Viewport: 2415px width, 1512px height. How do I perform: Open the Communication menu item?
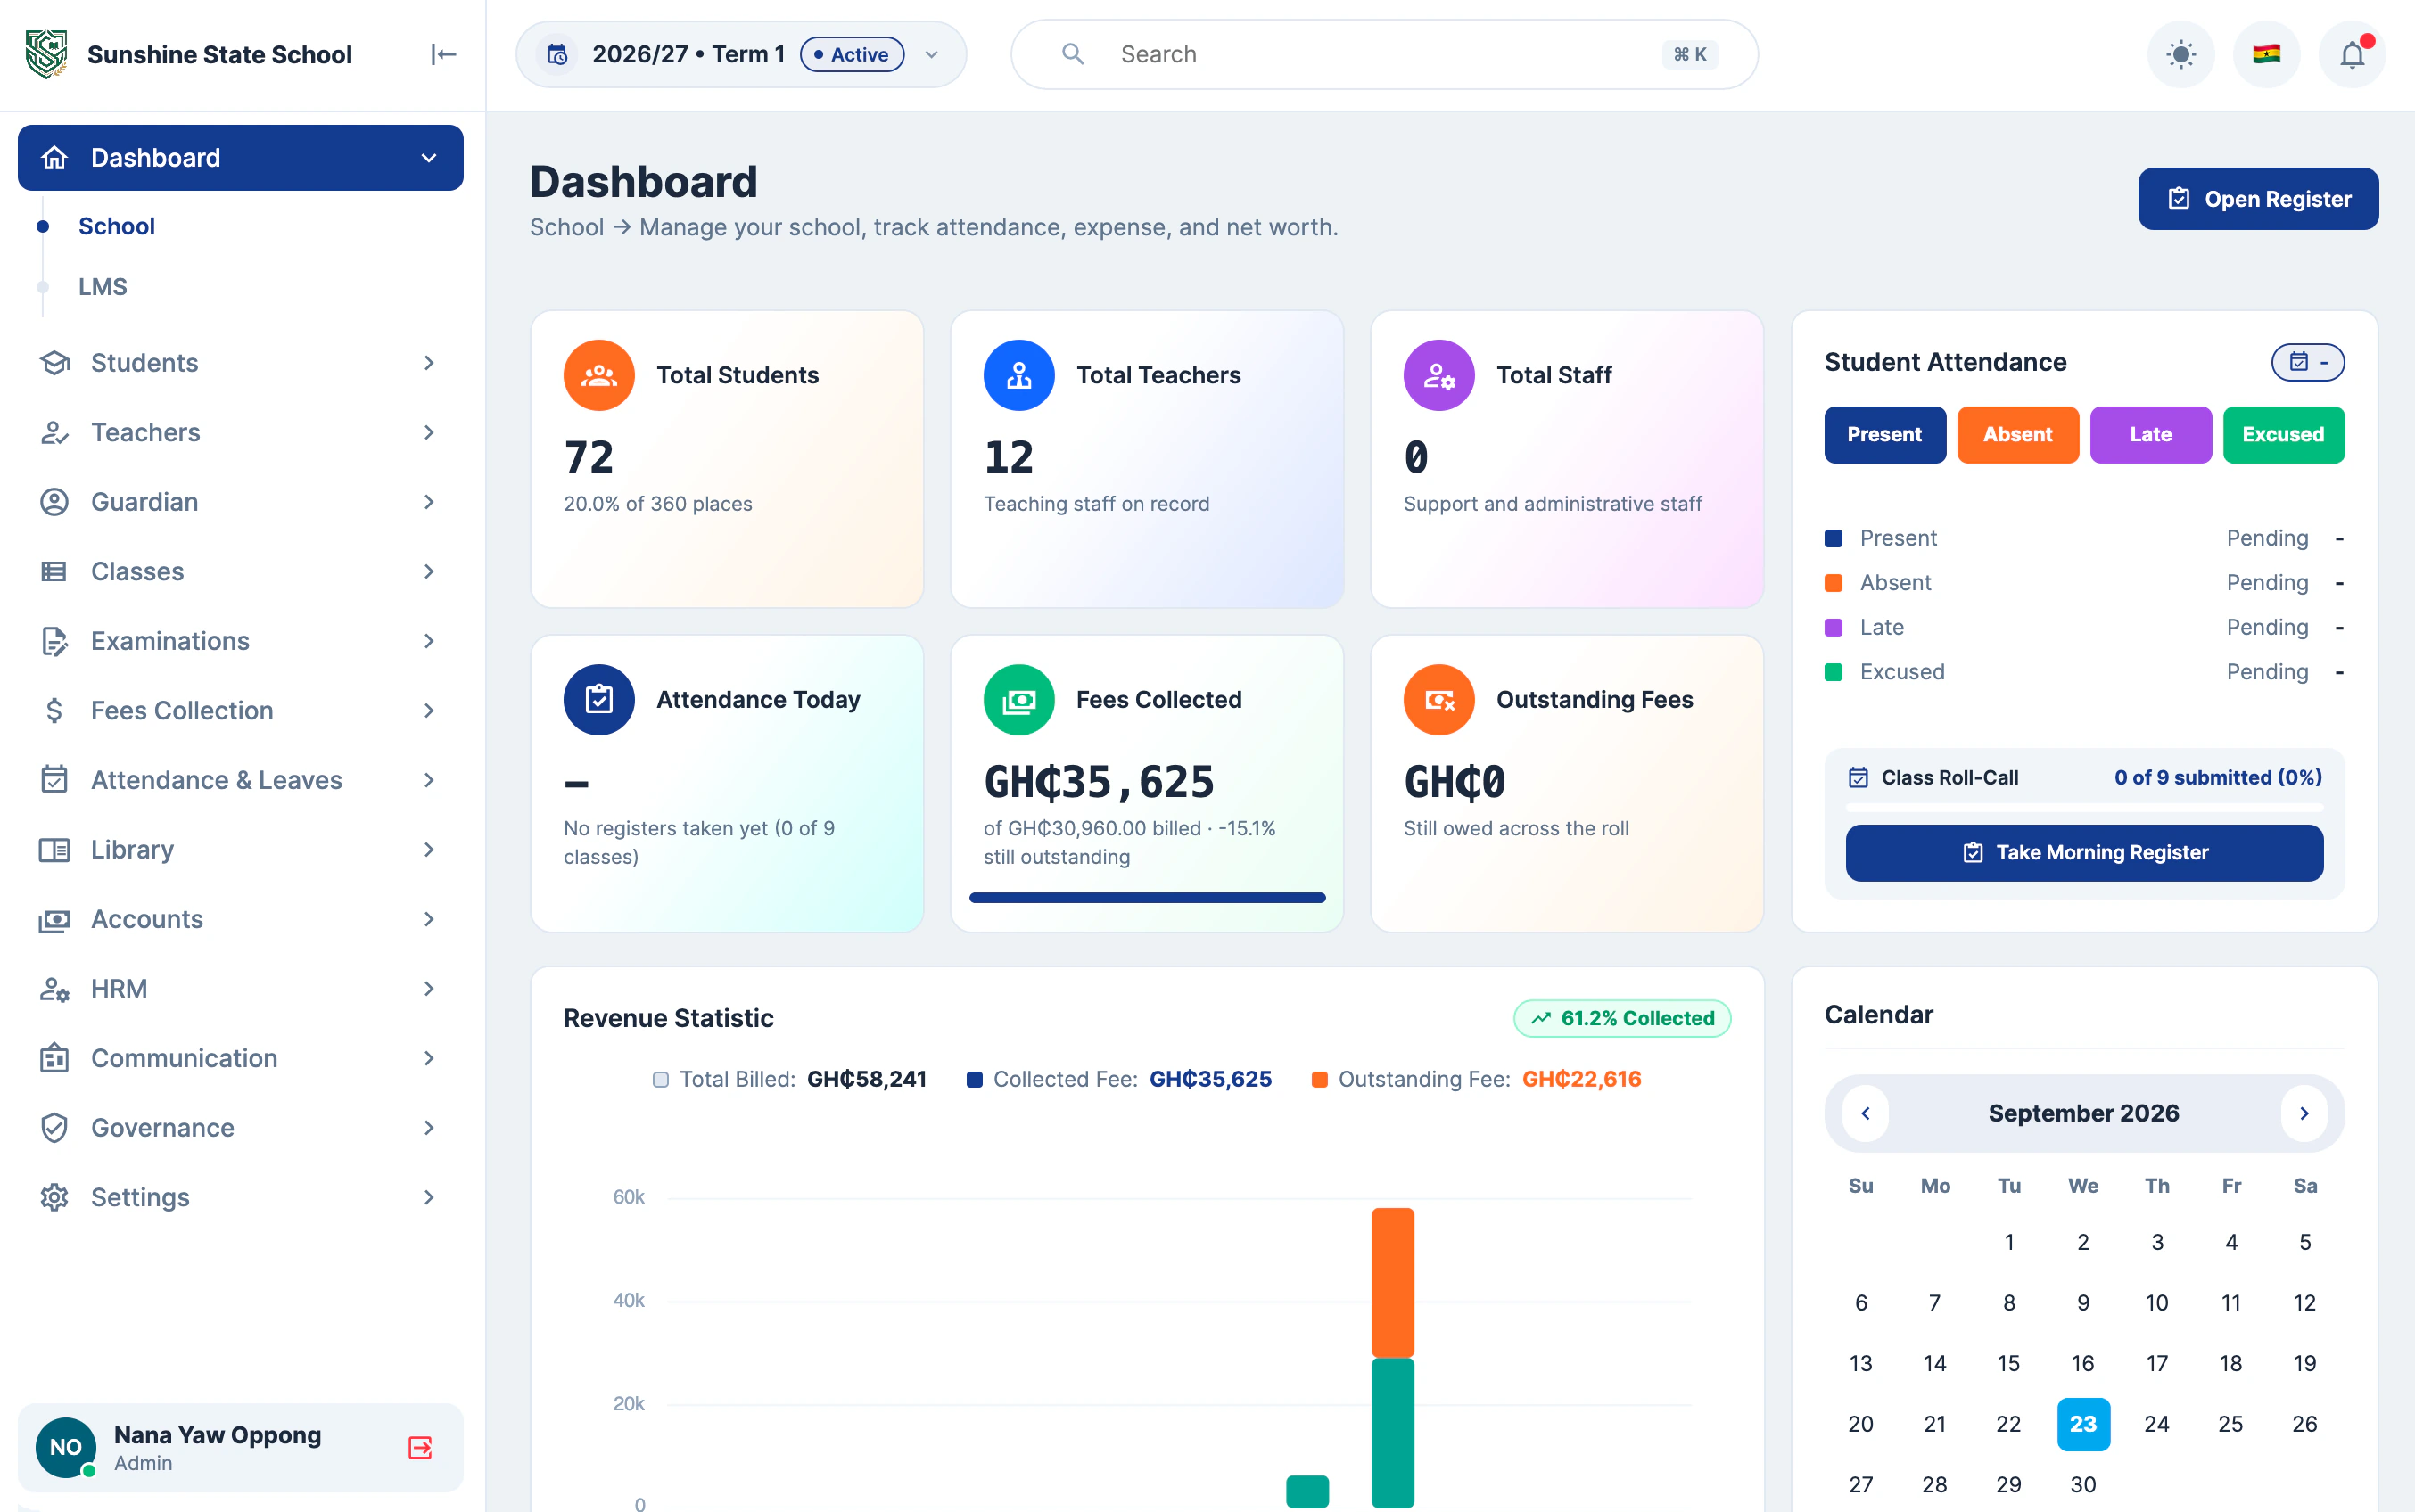click(x=240, y=1058)
